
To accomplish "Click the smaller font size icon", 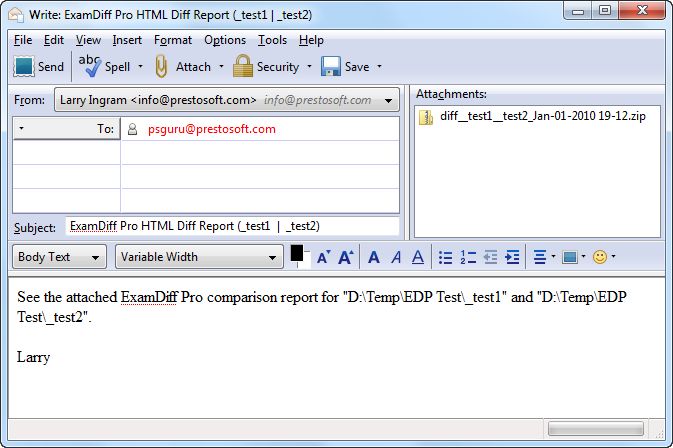I will click(x=324, y=257).
